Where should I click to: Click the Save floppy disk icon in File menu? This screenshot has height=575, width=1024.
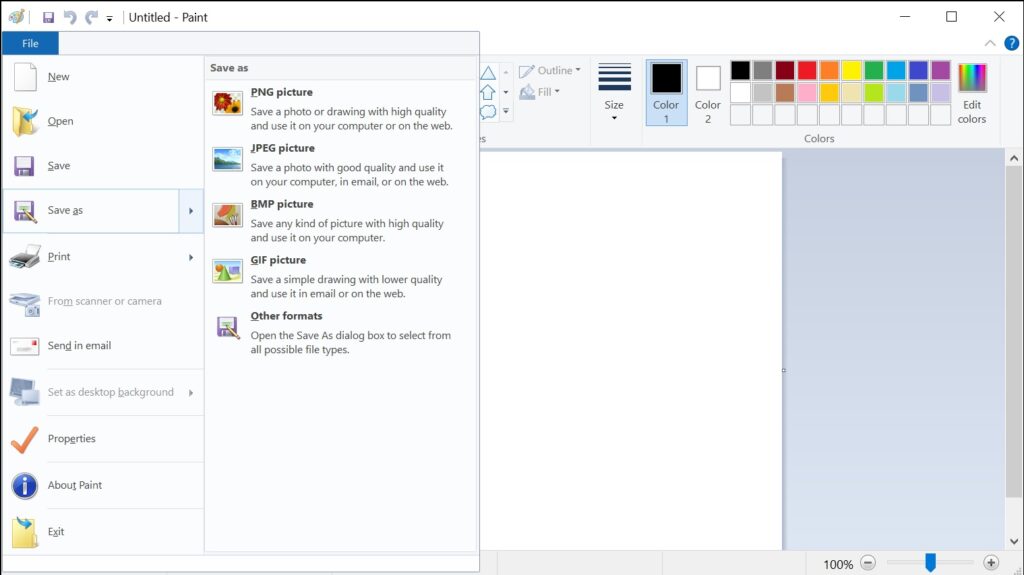tap(24, 166)
